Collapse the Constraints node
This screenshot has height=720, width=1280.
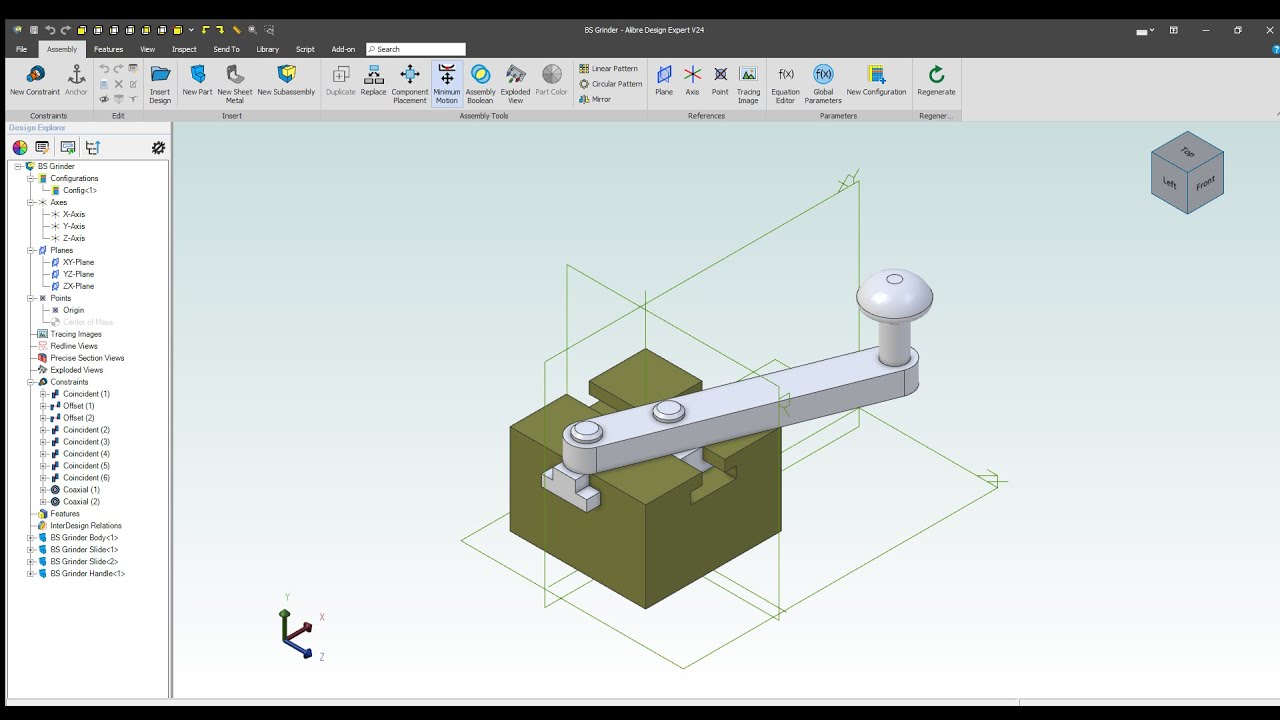tap(31, 382)
